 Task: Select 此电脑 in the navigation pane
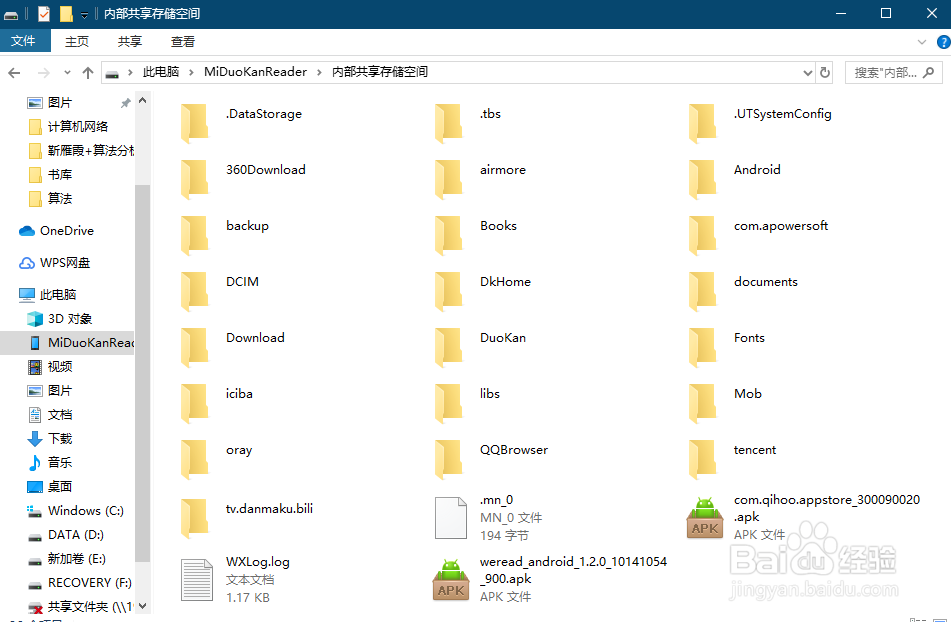pos(47,295)
